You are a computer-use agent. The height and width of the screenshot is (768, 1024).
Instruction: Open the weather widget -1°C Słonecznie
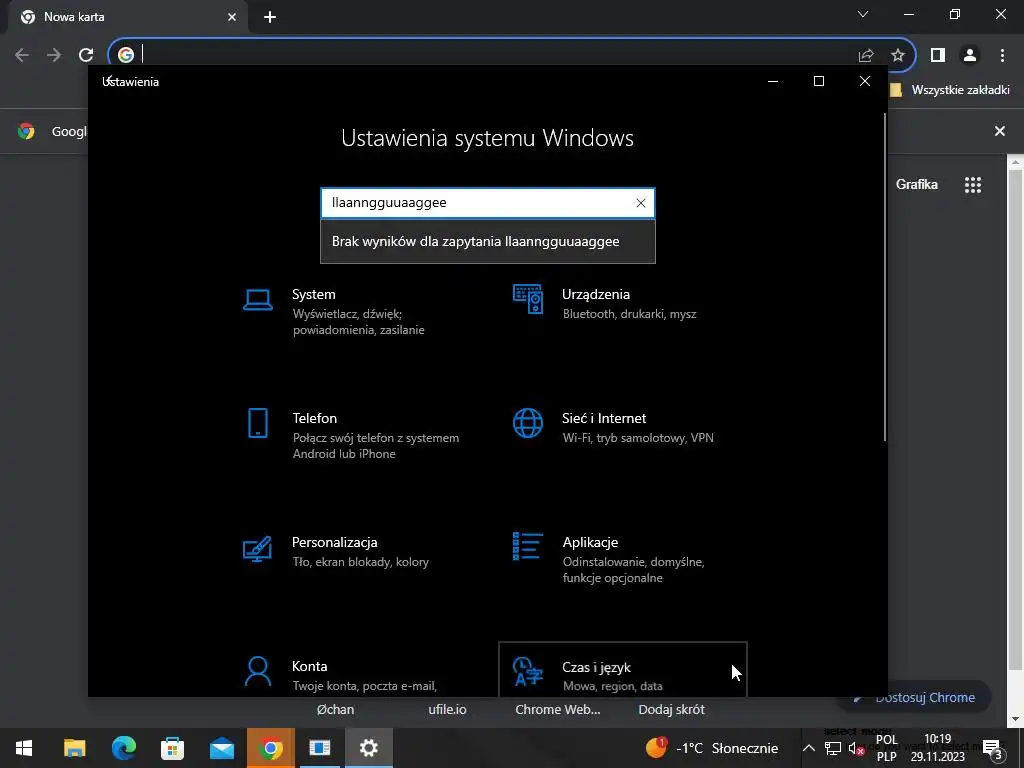pos(712,748)
